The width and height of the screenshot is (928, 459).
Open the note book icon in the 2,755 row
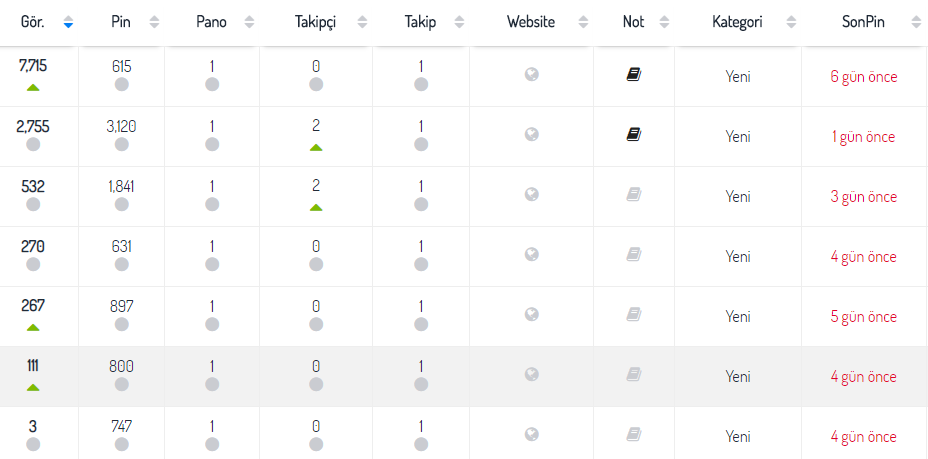(x=633, y=135)
